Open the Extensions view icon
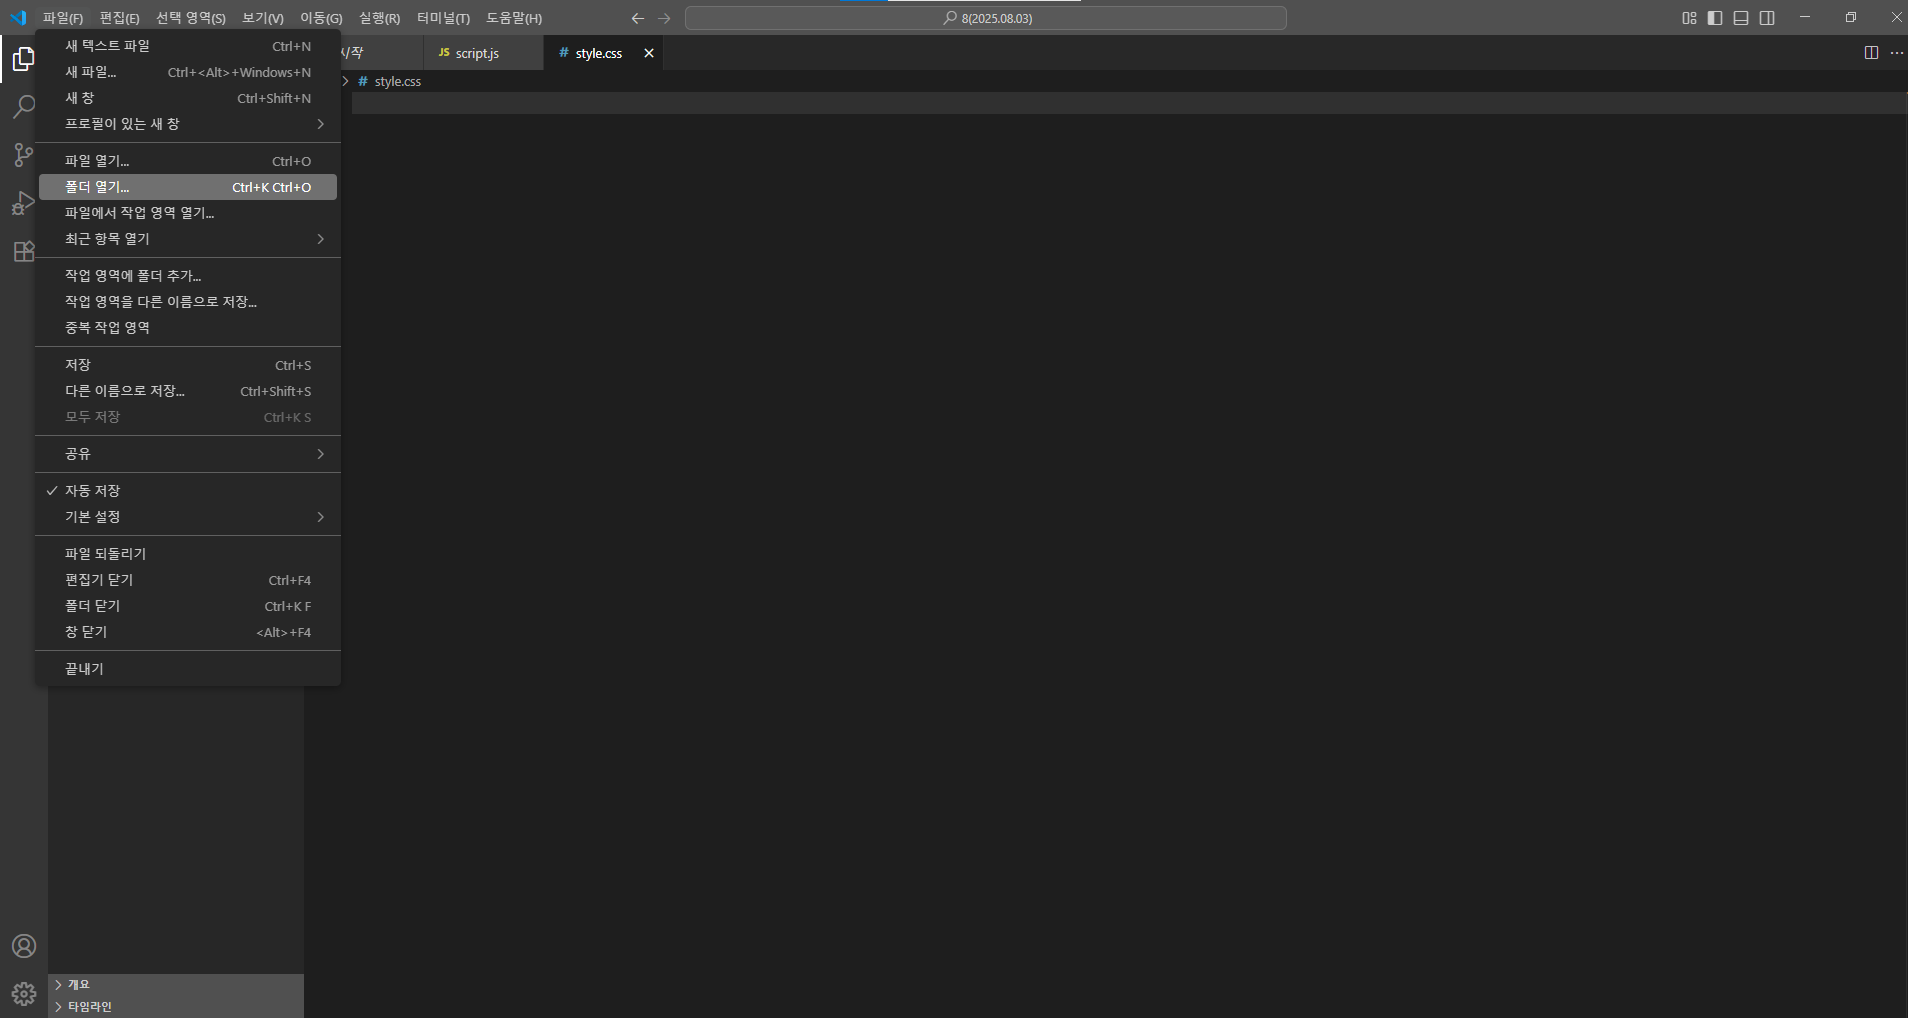 [x=23, y=251]
